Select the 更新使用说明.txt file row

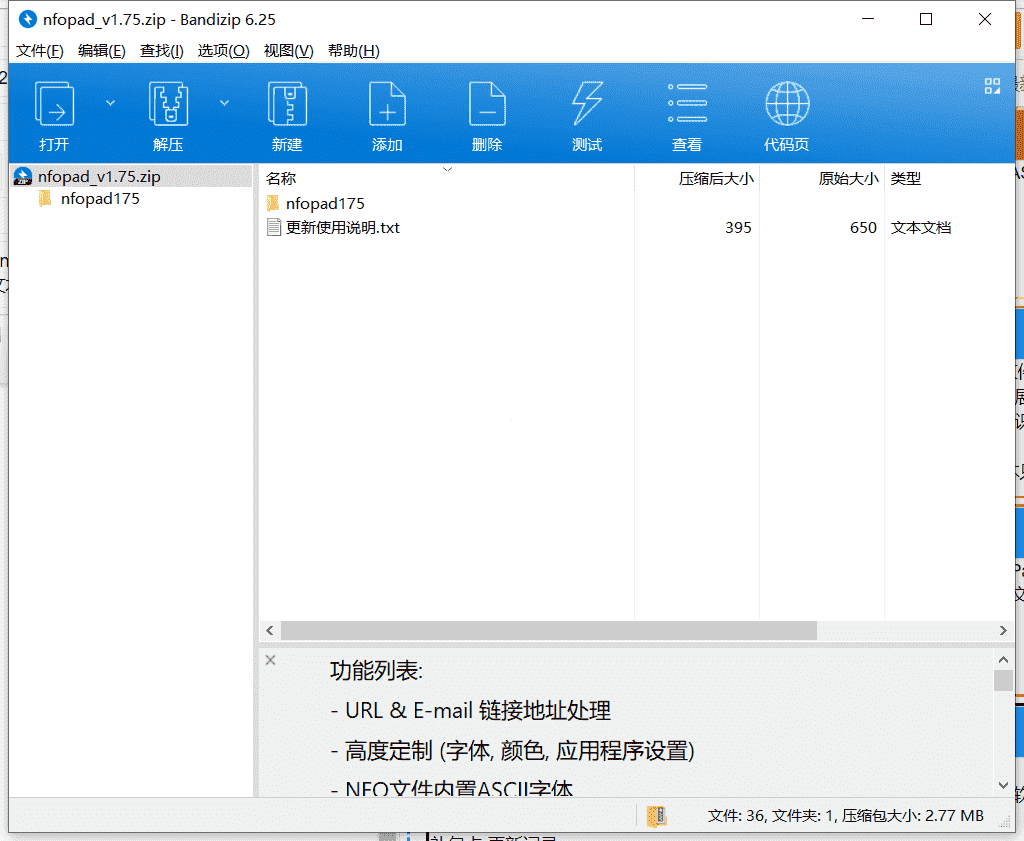tap(637, 227)
